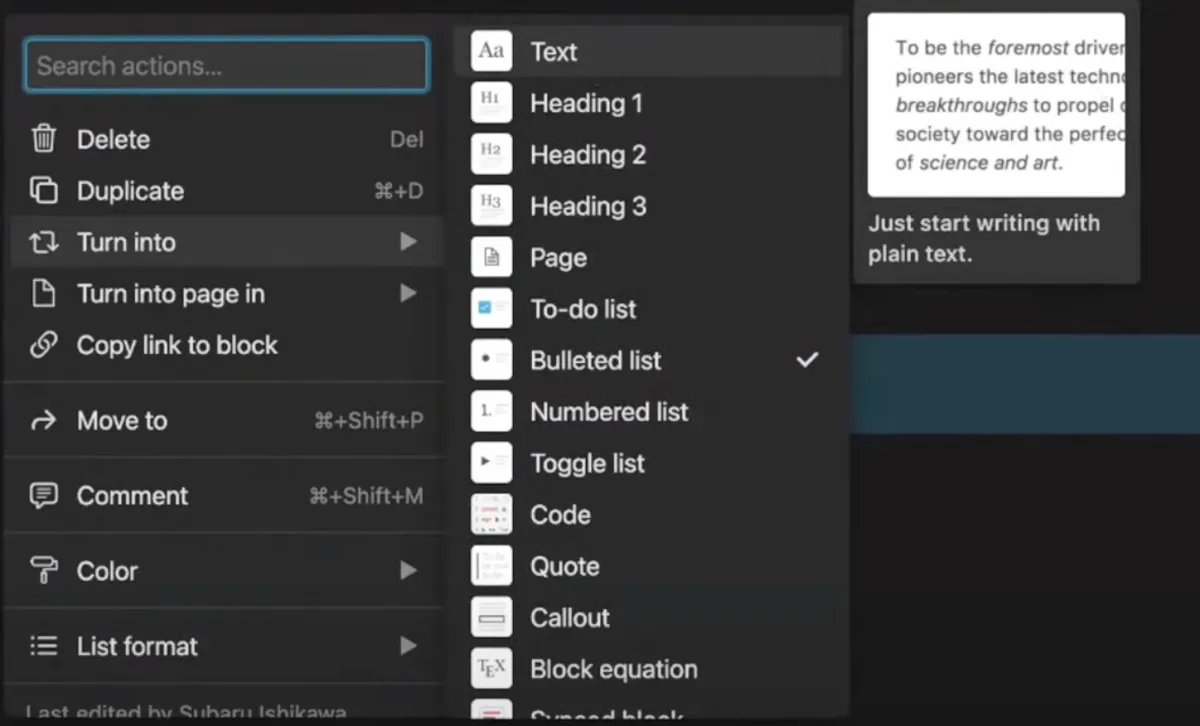Convert block to Toggle list

(x=587, y=464)
